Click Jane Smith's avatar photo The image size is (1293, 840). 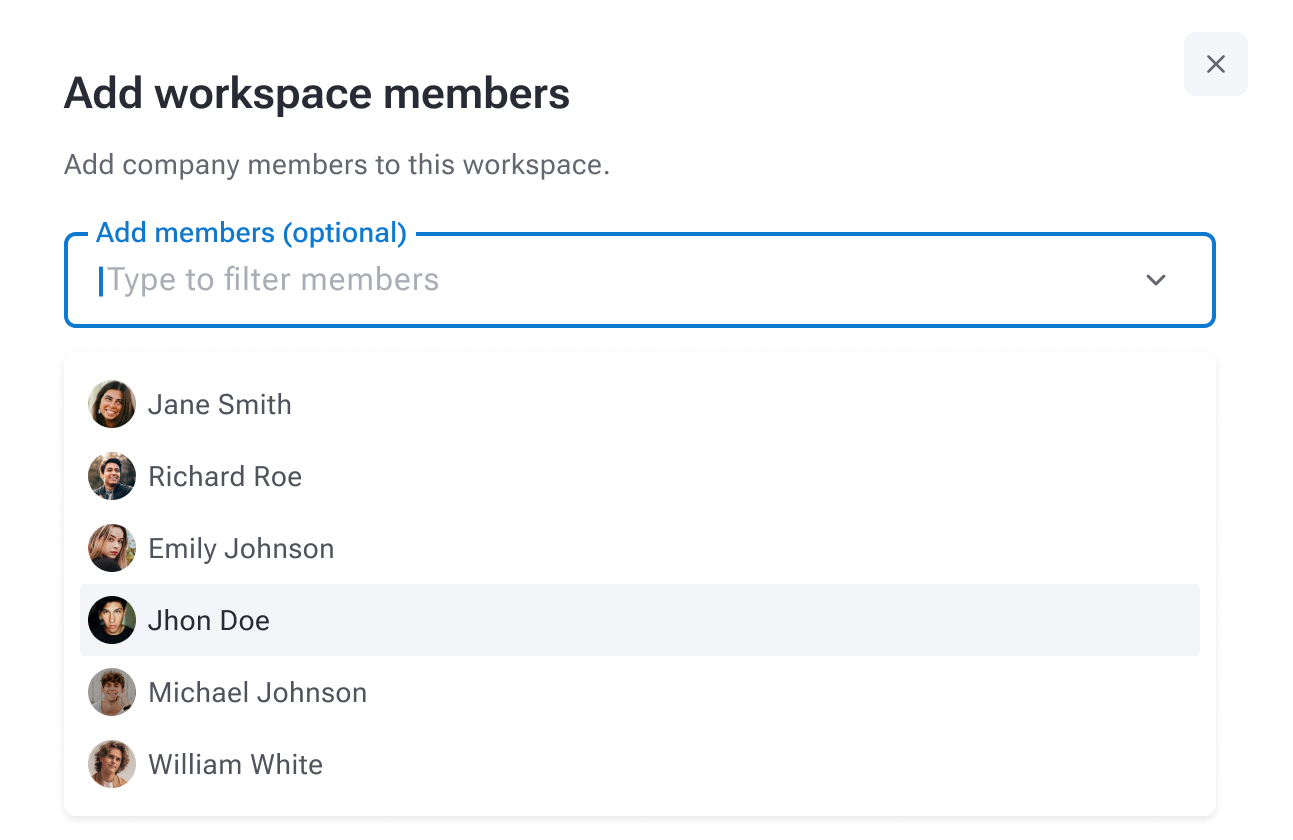(x=112, y=404)
